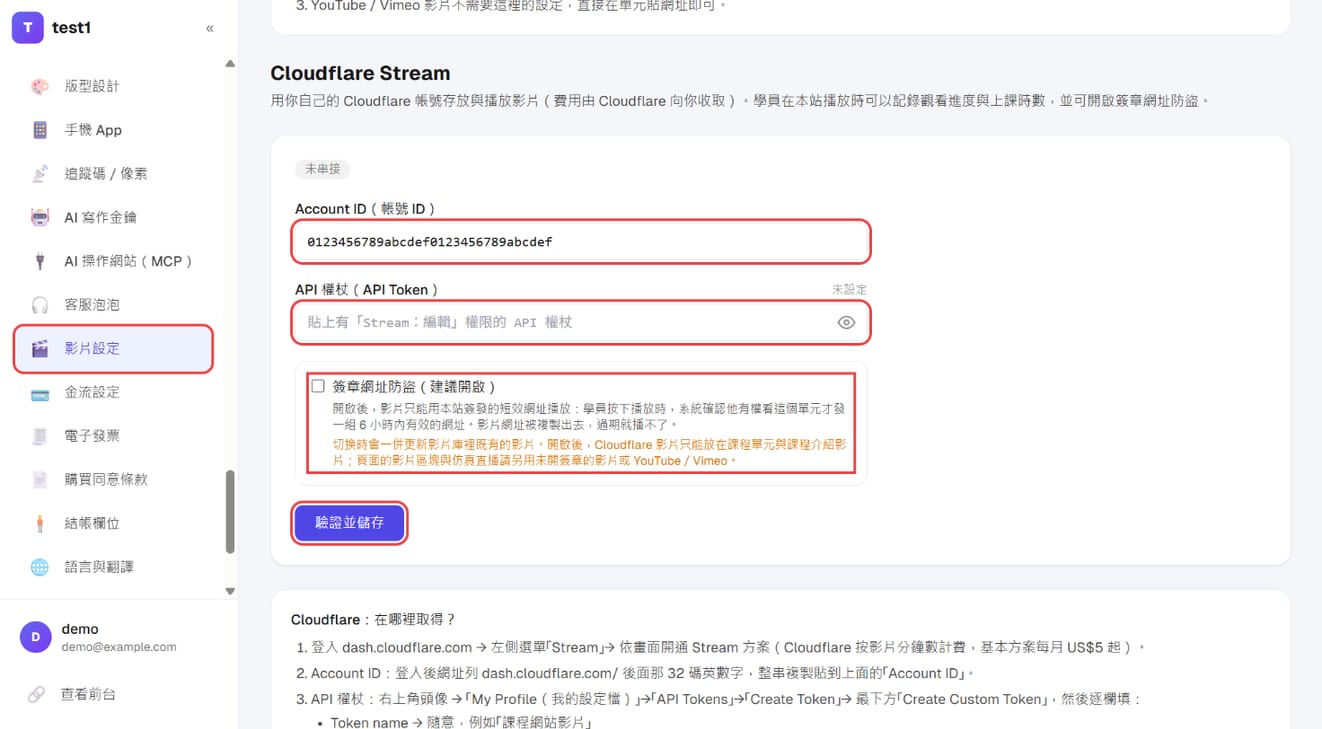
Task: Focus the API Token input field
Action: point(565,323)
